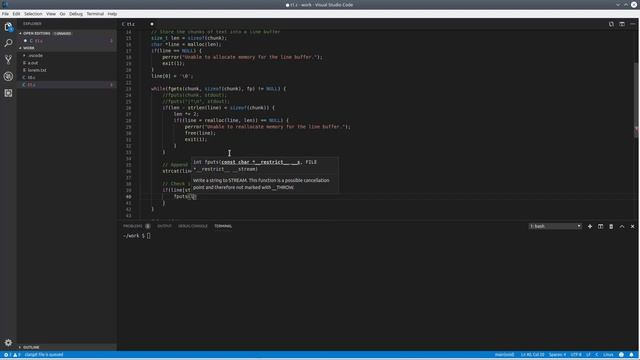Open the Edit menu
Viewport: 640px width, 360px height.
(16, 14)
